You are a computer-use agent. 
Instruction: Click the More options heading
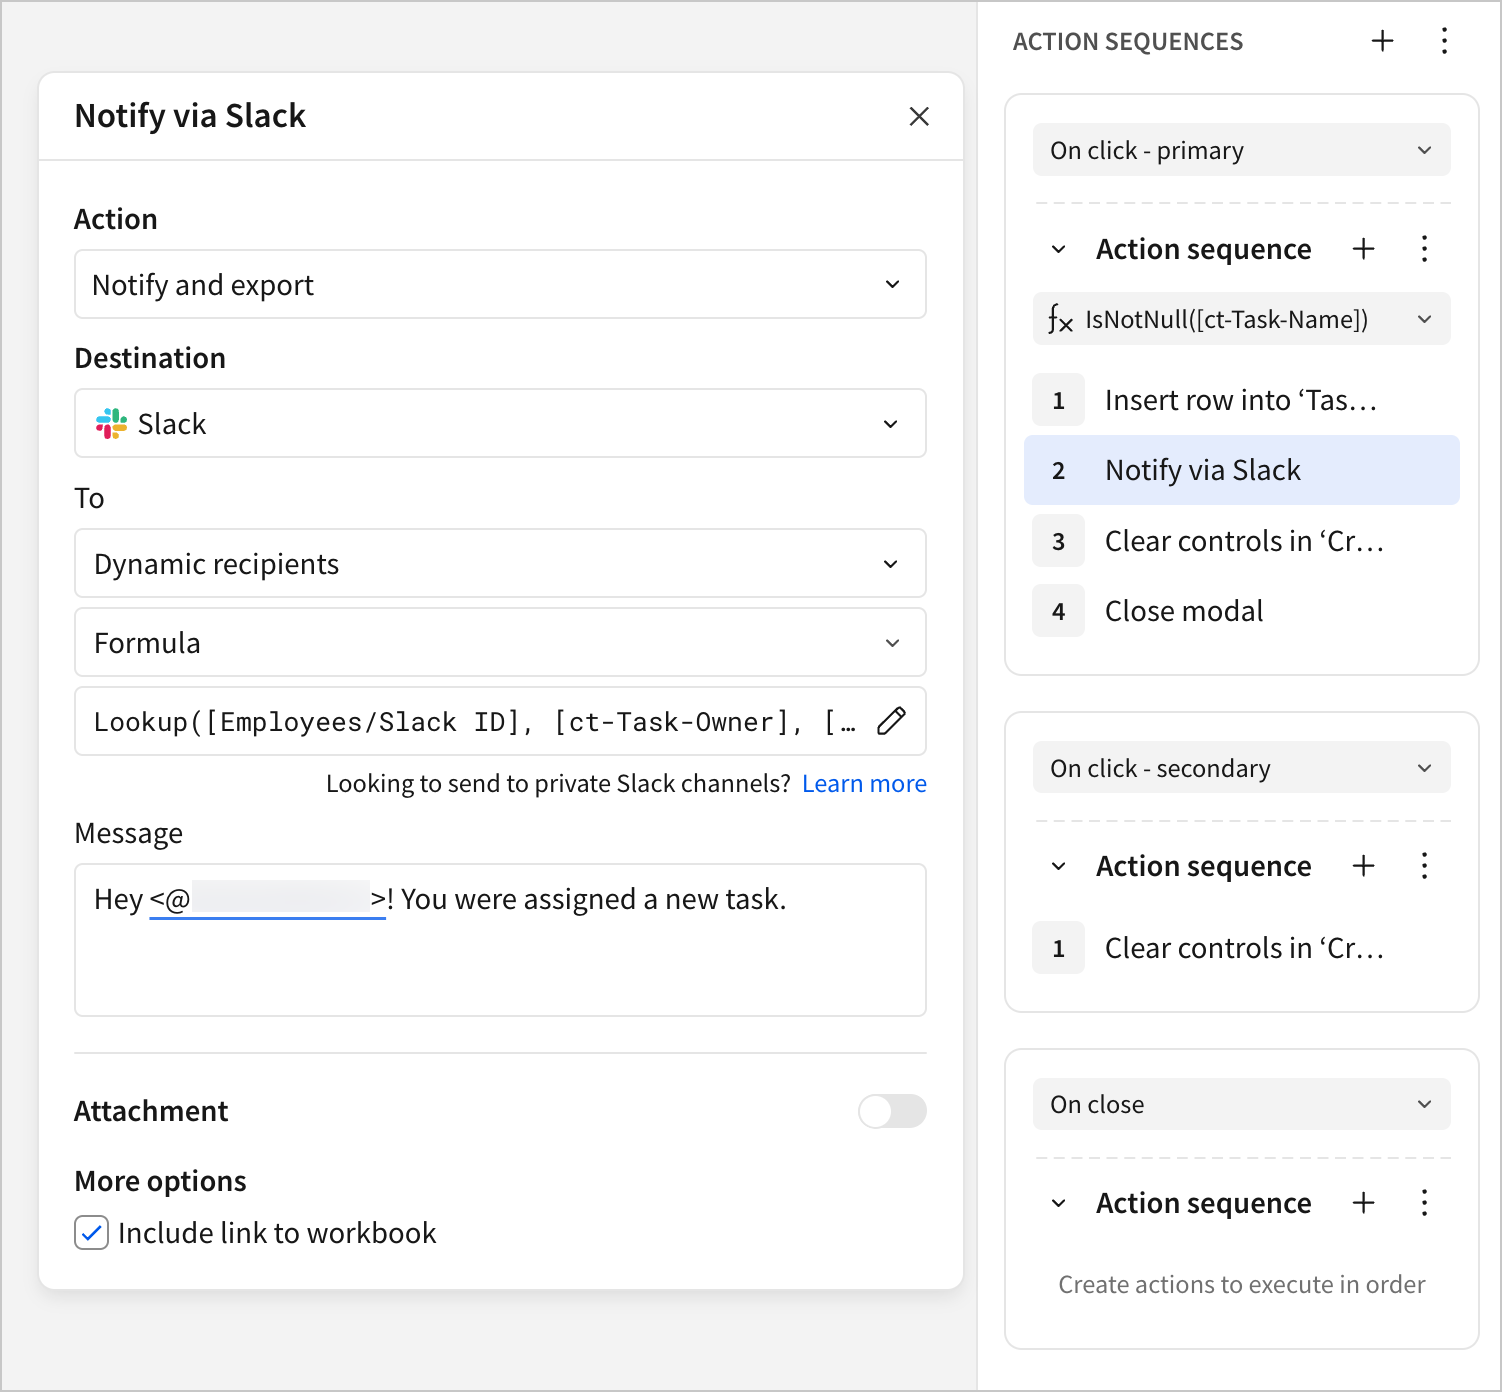coord(160,1181)
